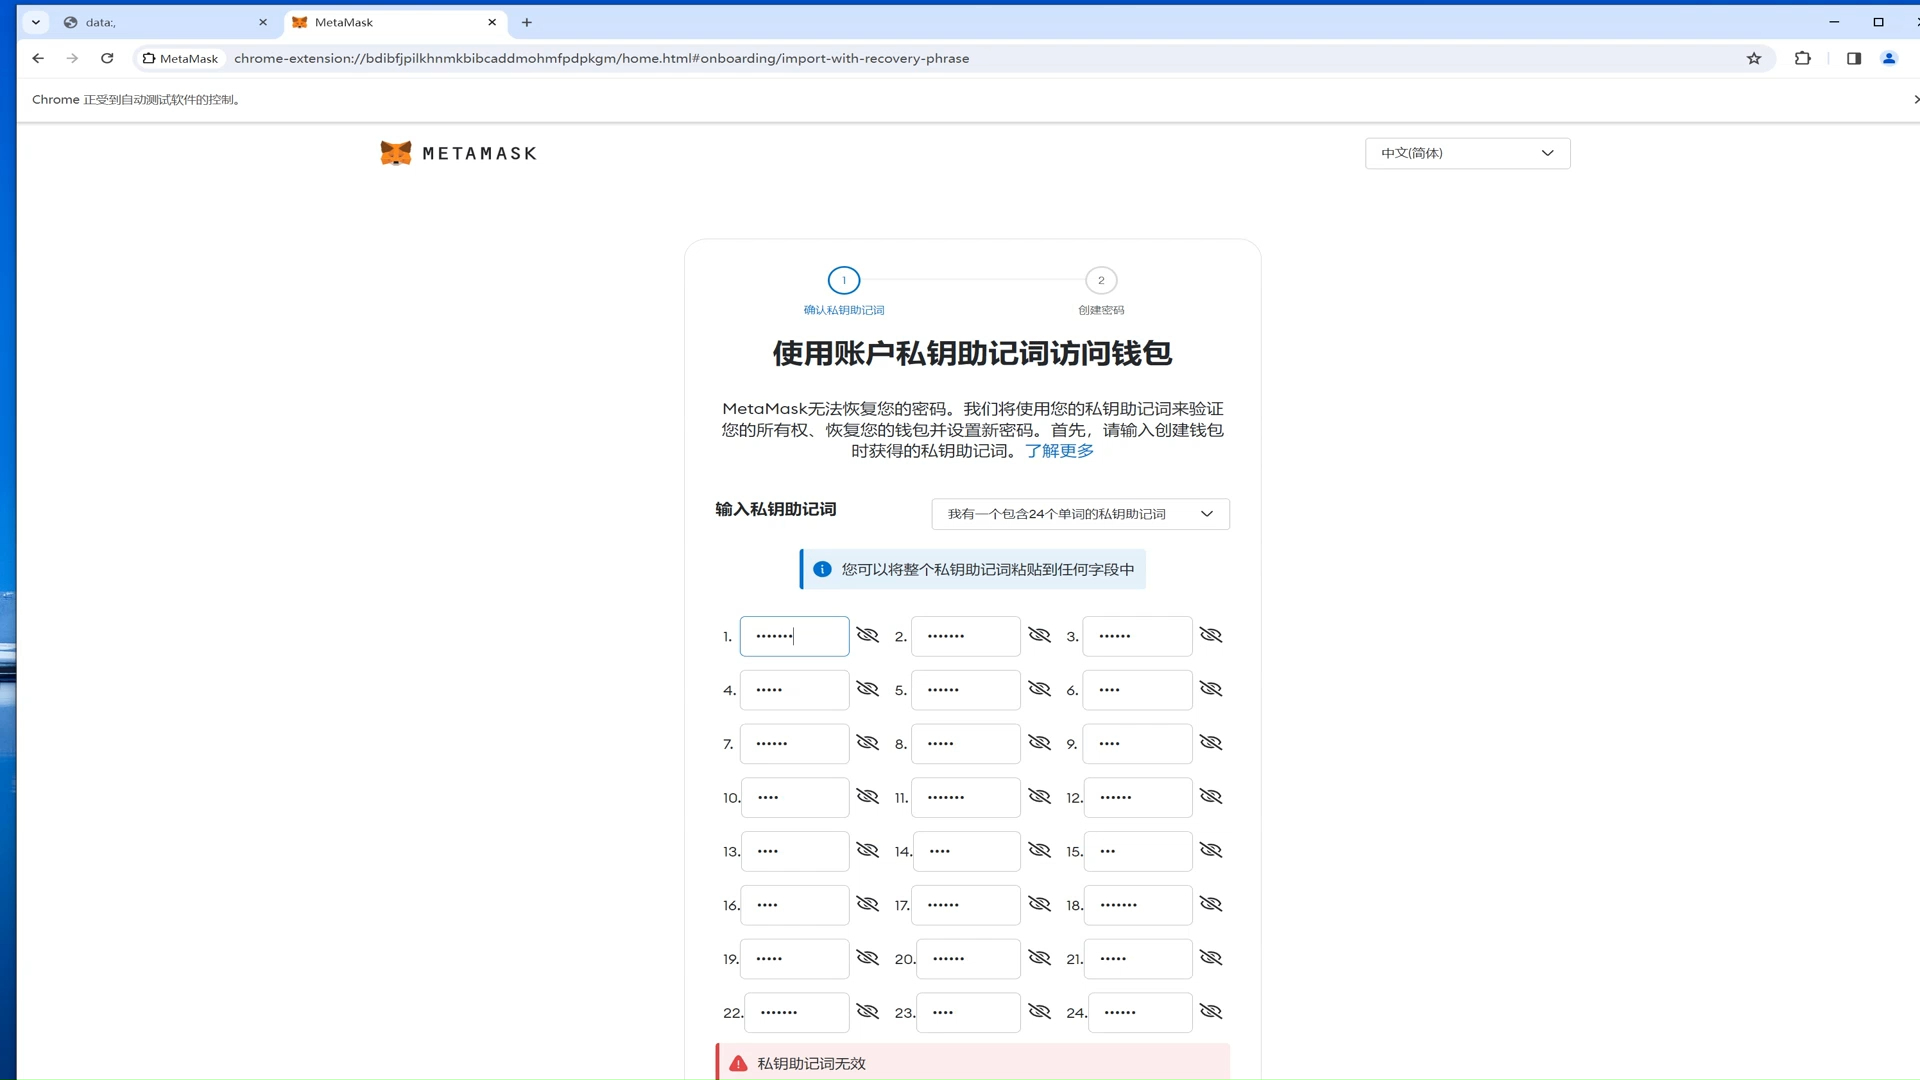
Task: Focus word 5 text box
Action: click(x=966, y=690)
